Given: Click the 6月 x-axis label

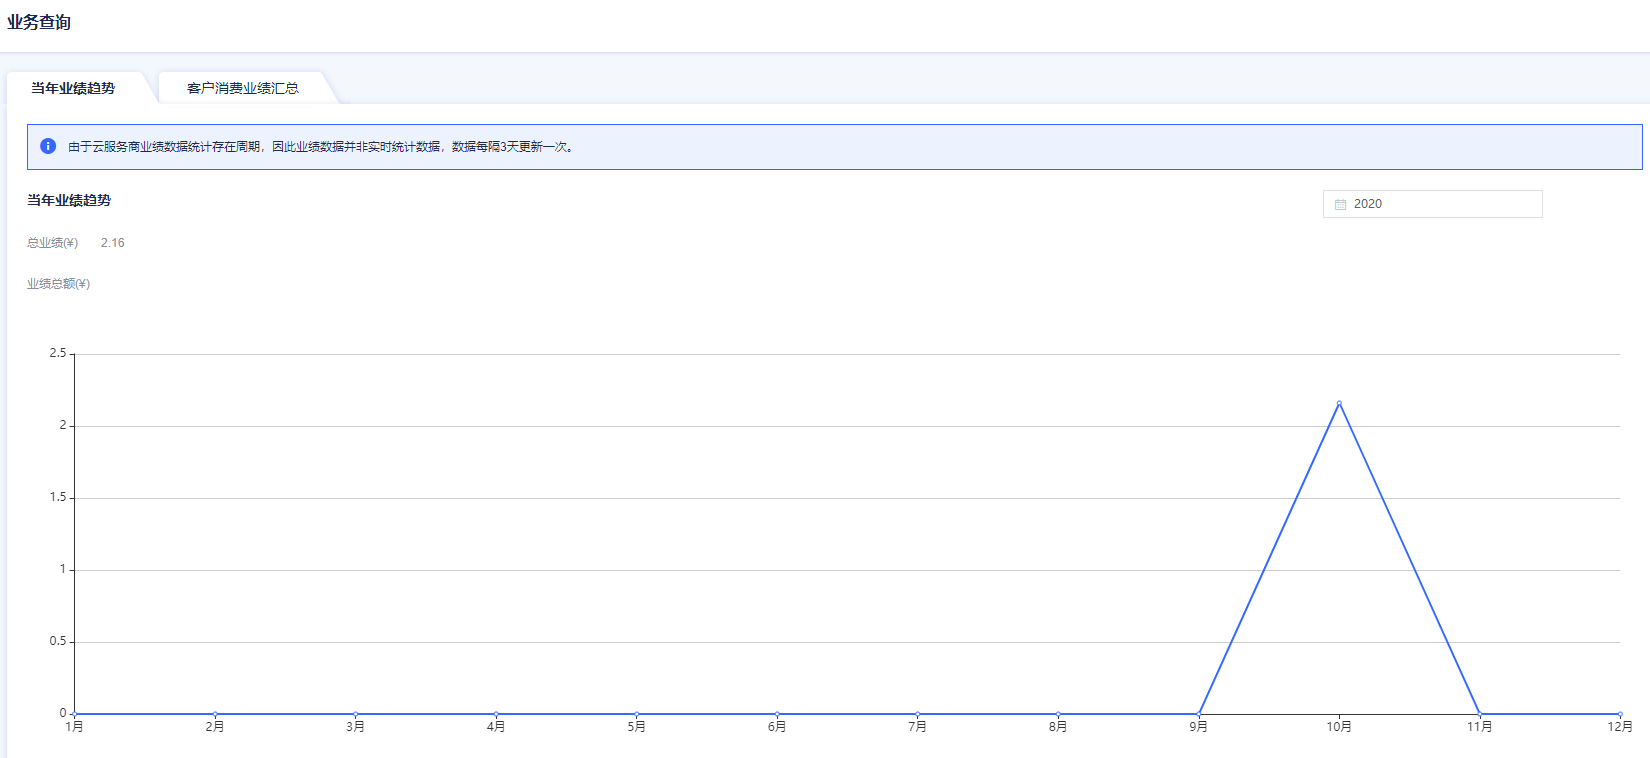Looking at the screenshot, I should point(777,727).
